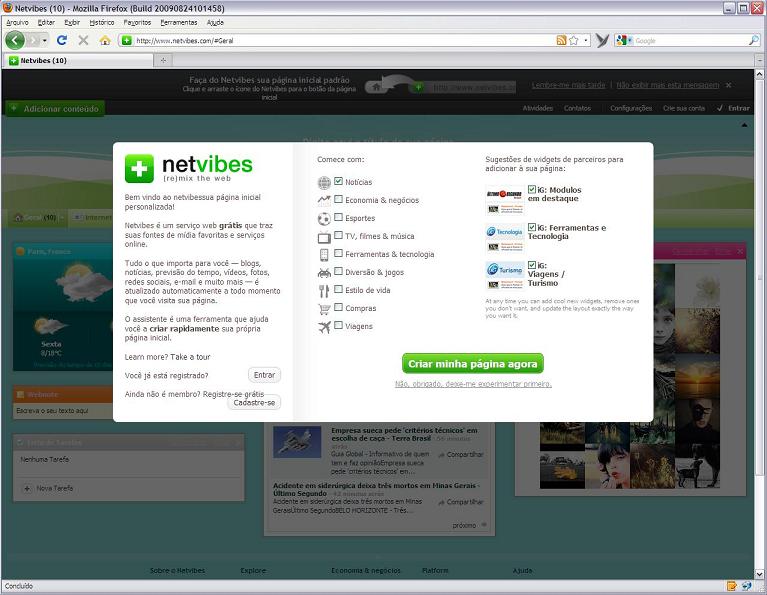Open the browser home page icon
767x595 pixels.
pyautogui.click(x=105, y=40)
